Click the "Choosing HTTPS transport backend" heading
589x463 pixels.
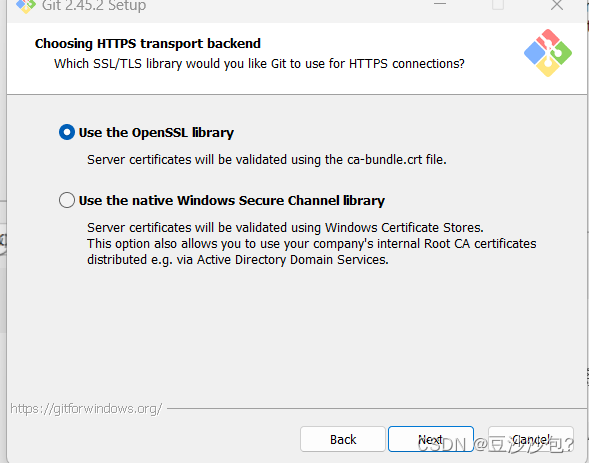click(148, 44)
